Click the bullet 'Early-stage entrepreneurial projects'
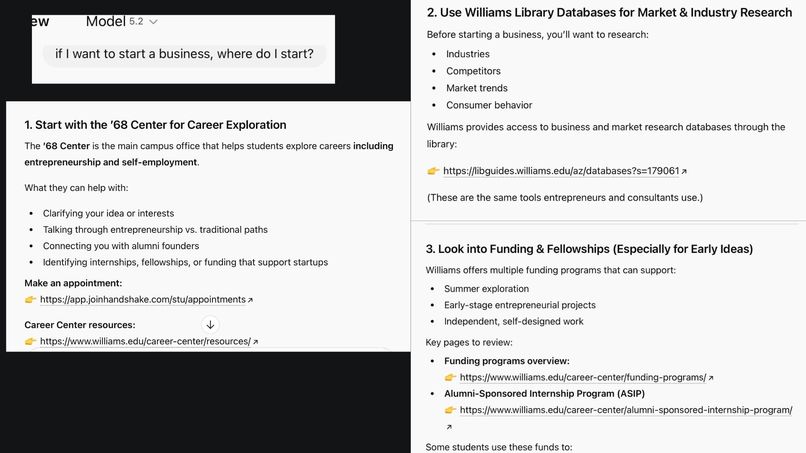Viewport: 806px width, 453px height. coord(520,305)
